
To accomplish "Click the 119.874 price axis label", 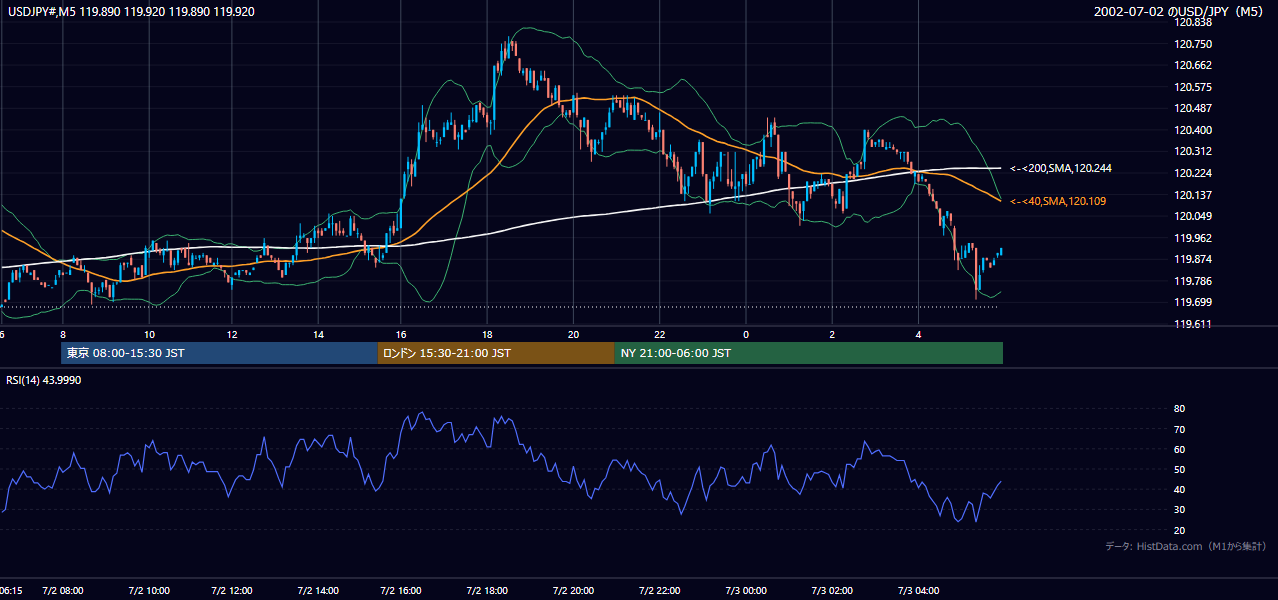I will [x=1194, y=259].
